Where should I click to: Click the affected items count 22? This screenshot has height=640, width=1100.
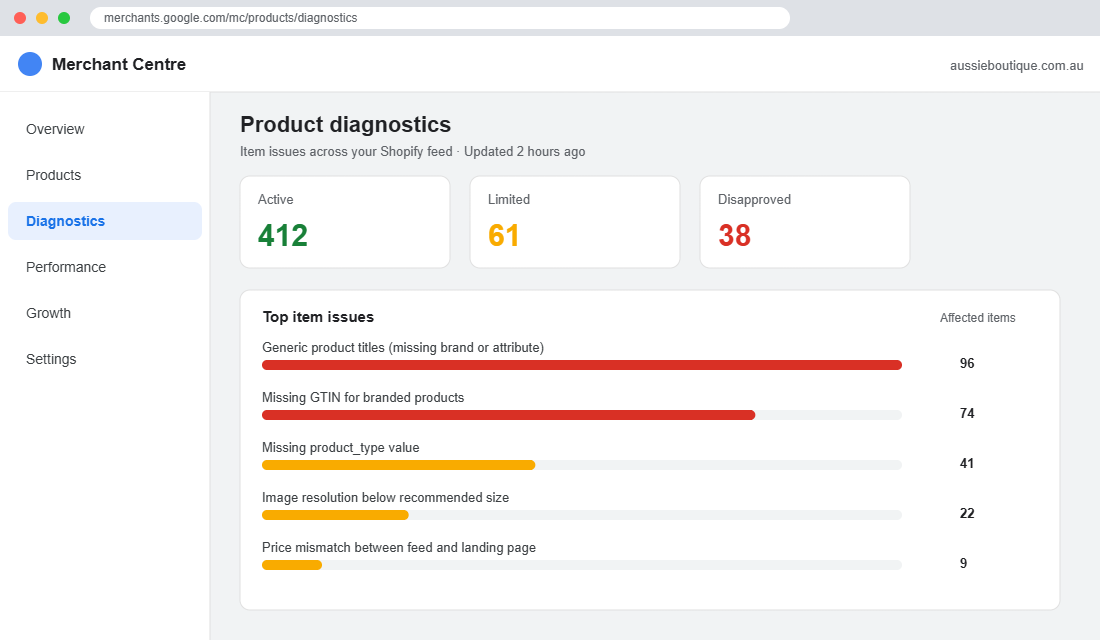click(x=967, y=513)
